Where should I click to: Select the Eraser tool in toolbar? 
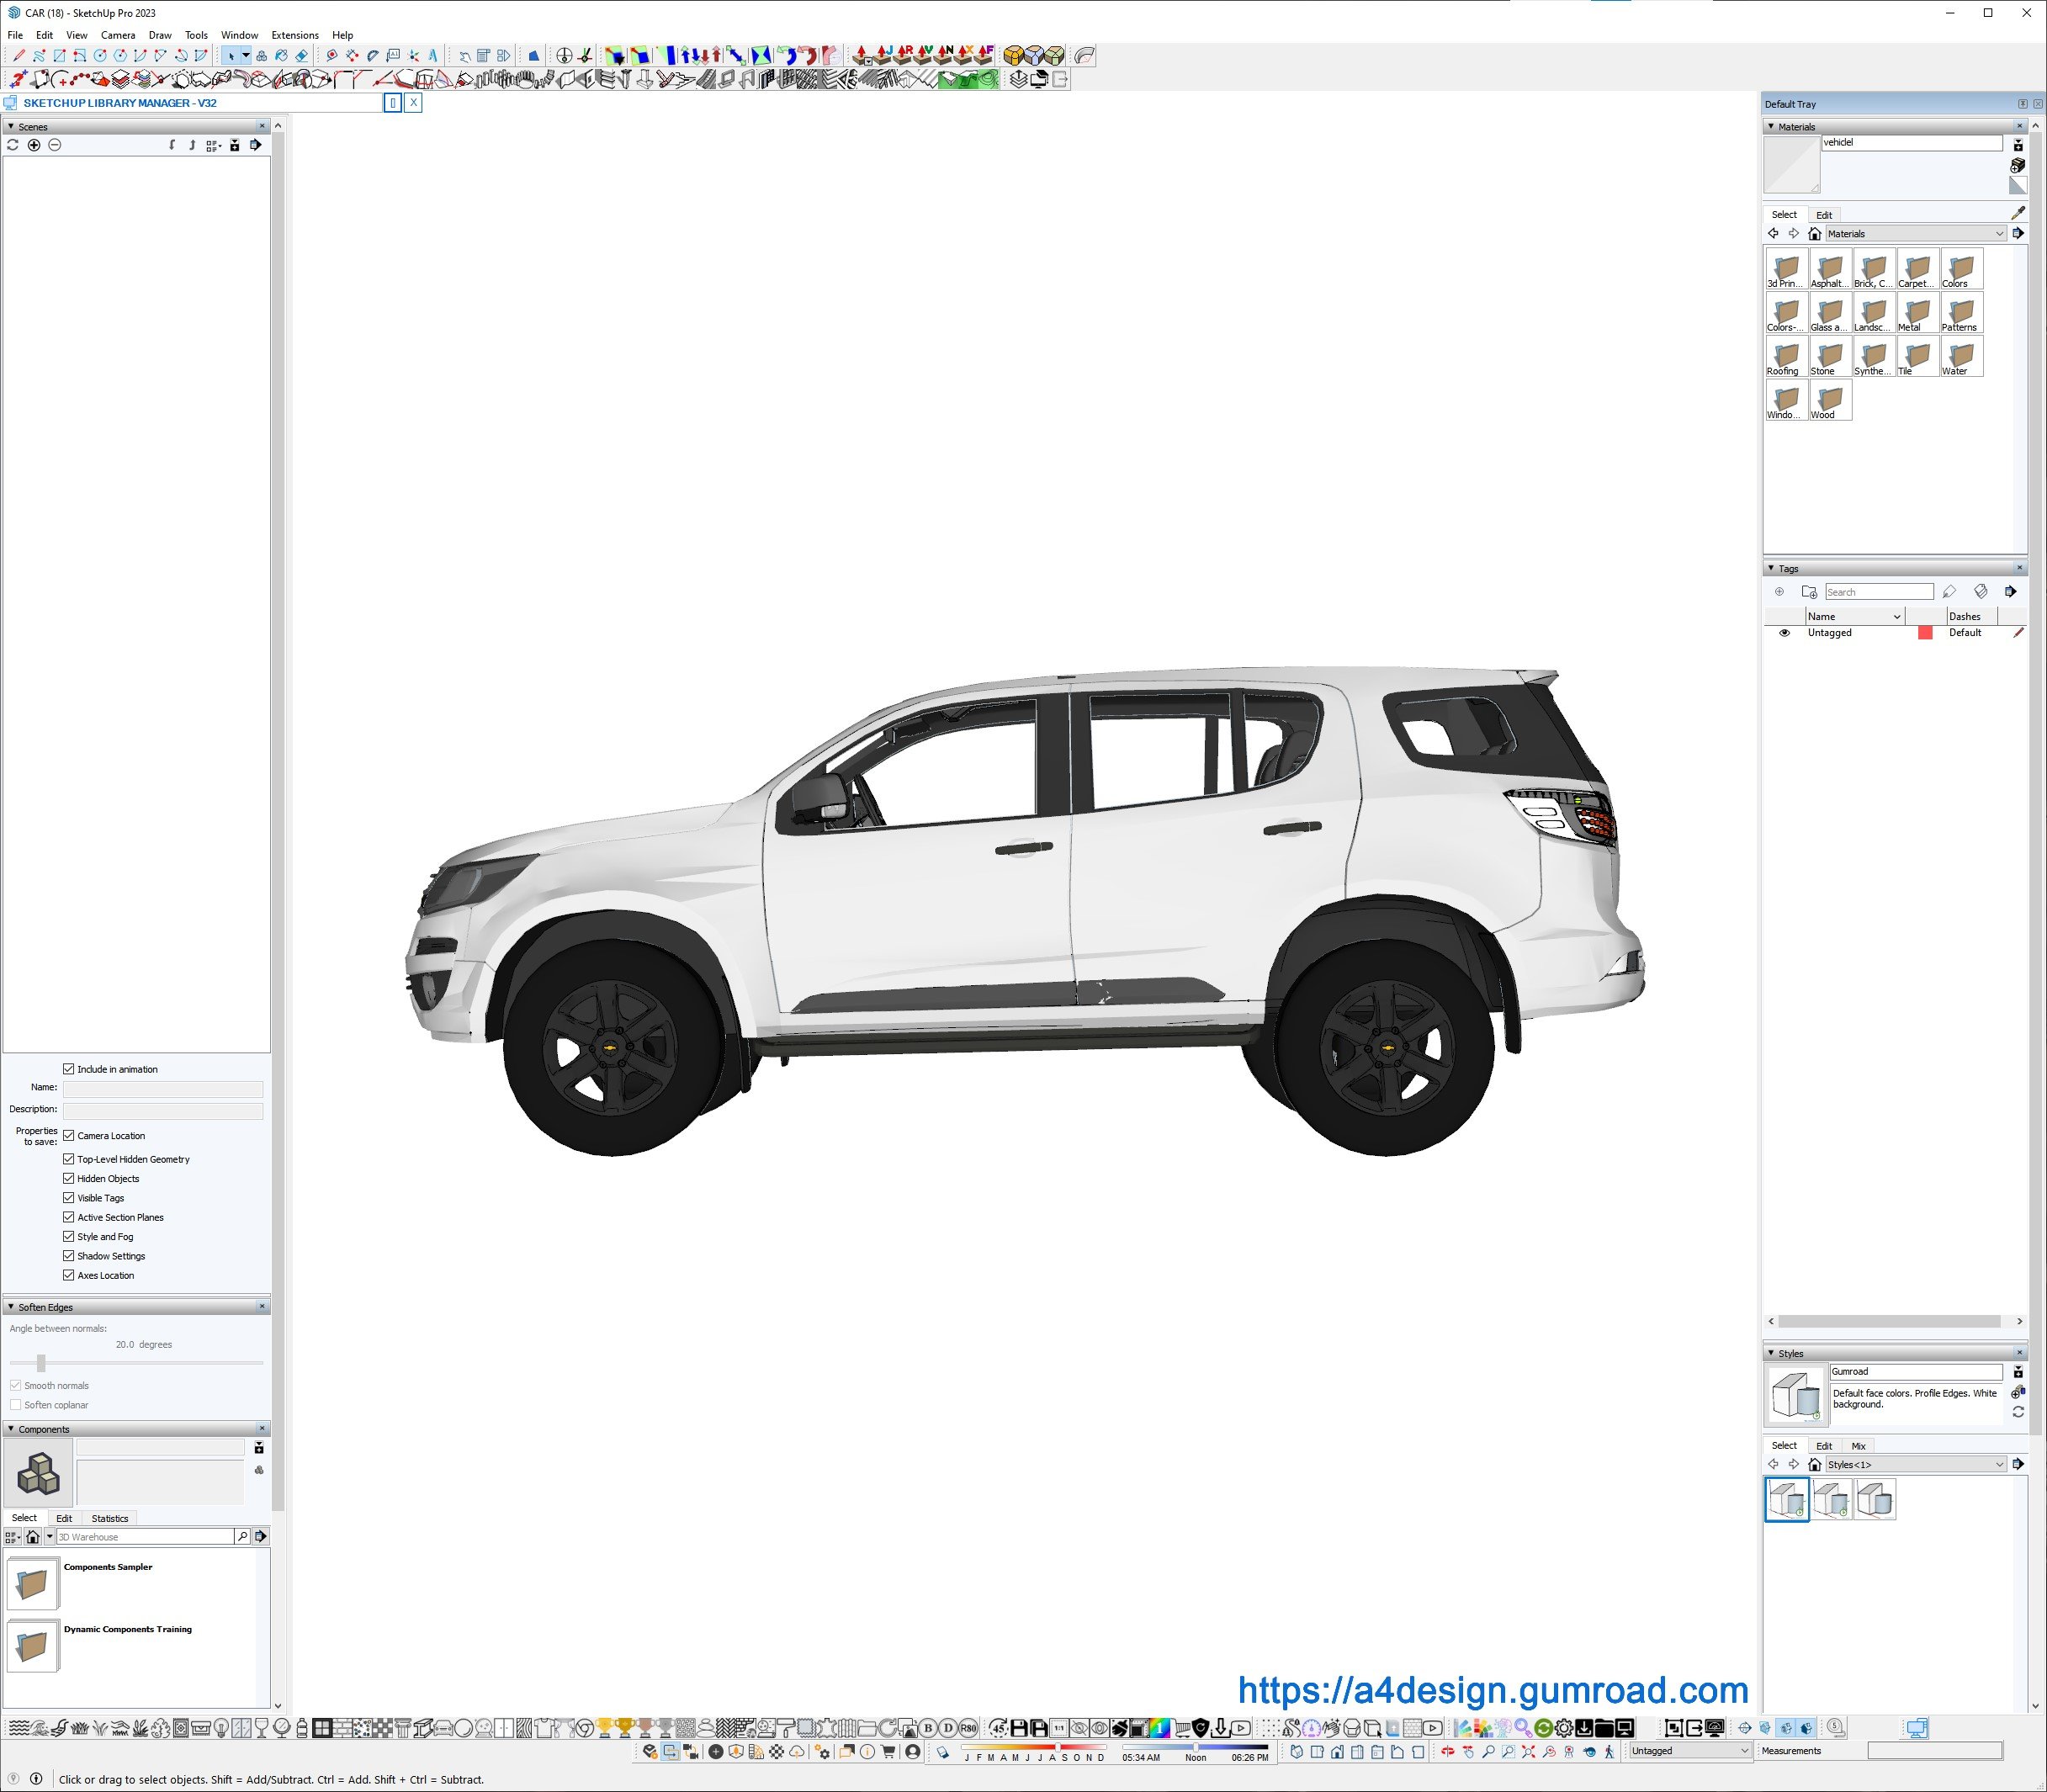(x=301, y=56)
